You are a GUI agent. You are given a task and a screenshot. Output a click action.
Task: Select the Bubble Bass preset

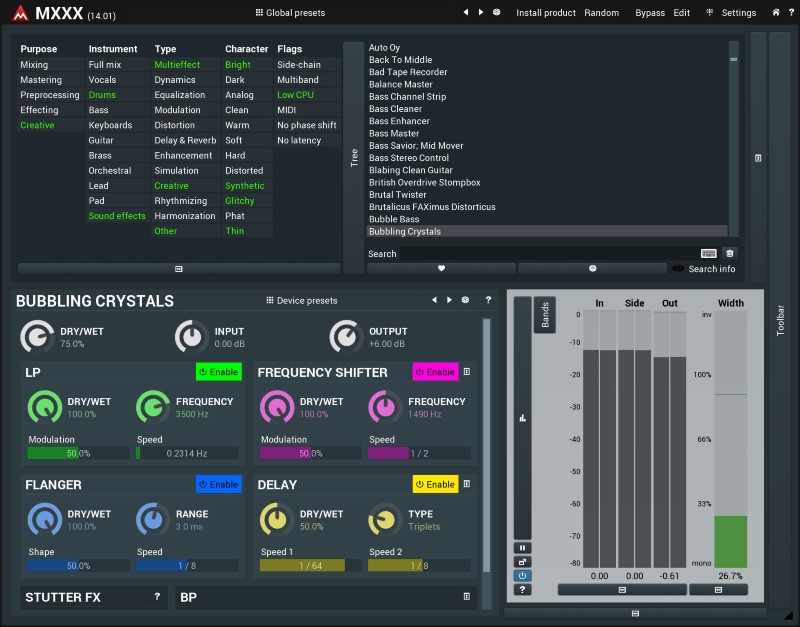[x=394, y=219]
